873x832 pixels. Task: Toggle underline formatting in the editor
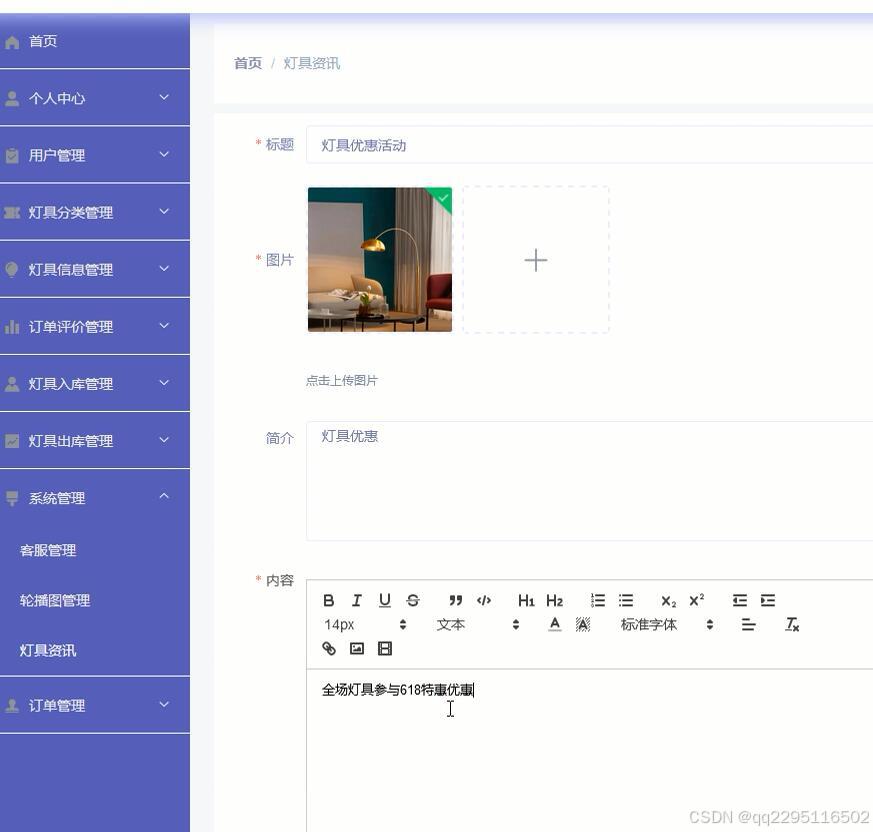coord(385,600)
